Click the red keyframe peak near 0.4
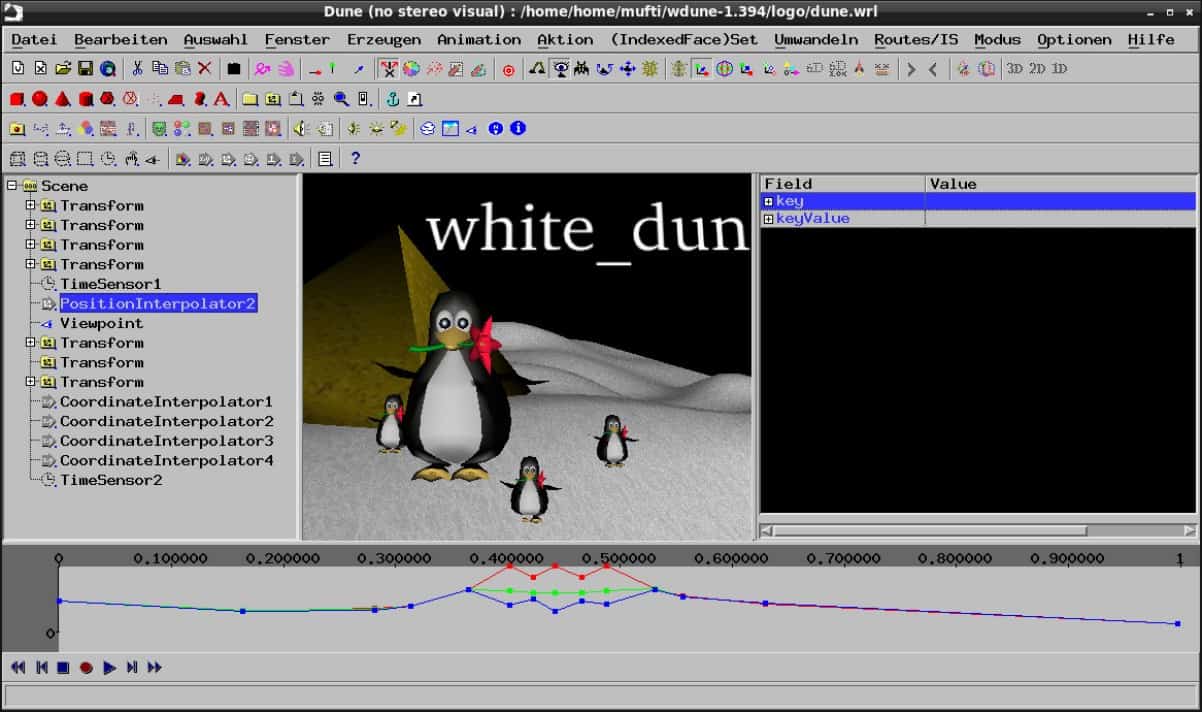Viewport: 1202px width, 712px height. pos(509,565)
